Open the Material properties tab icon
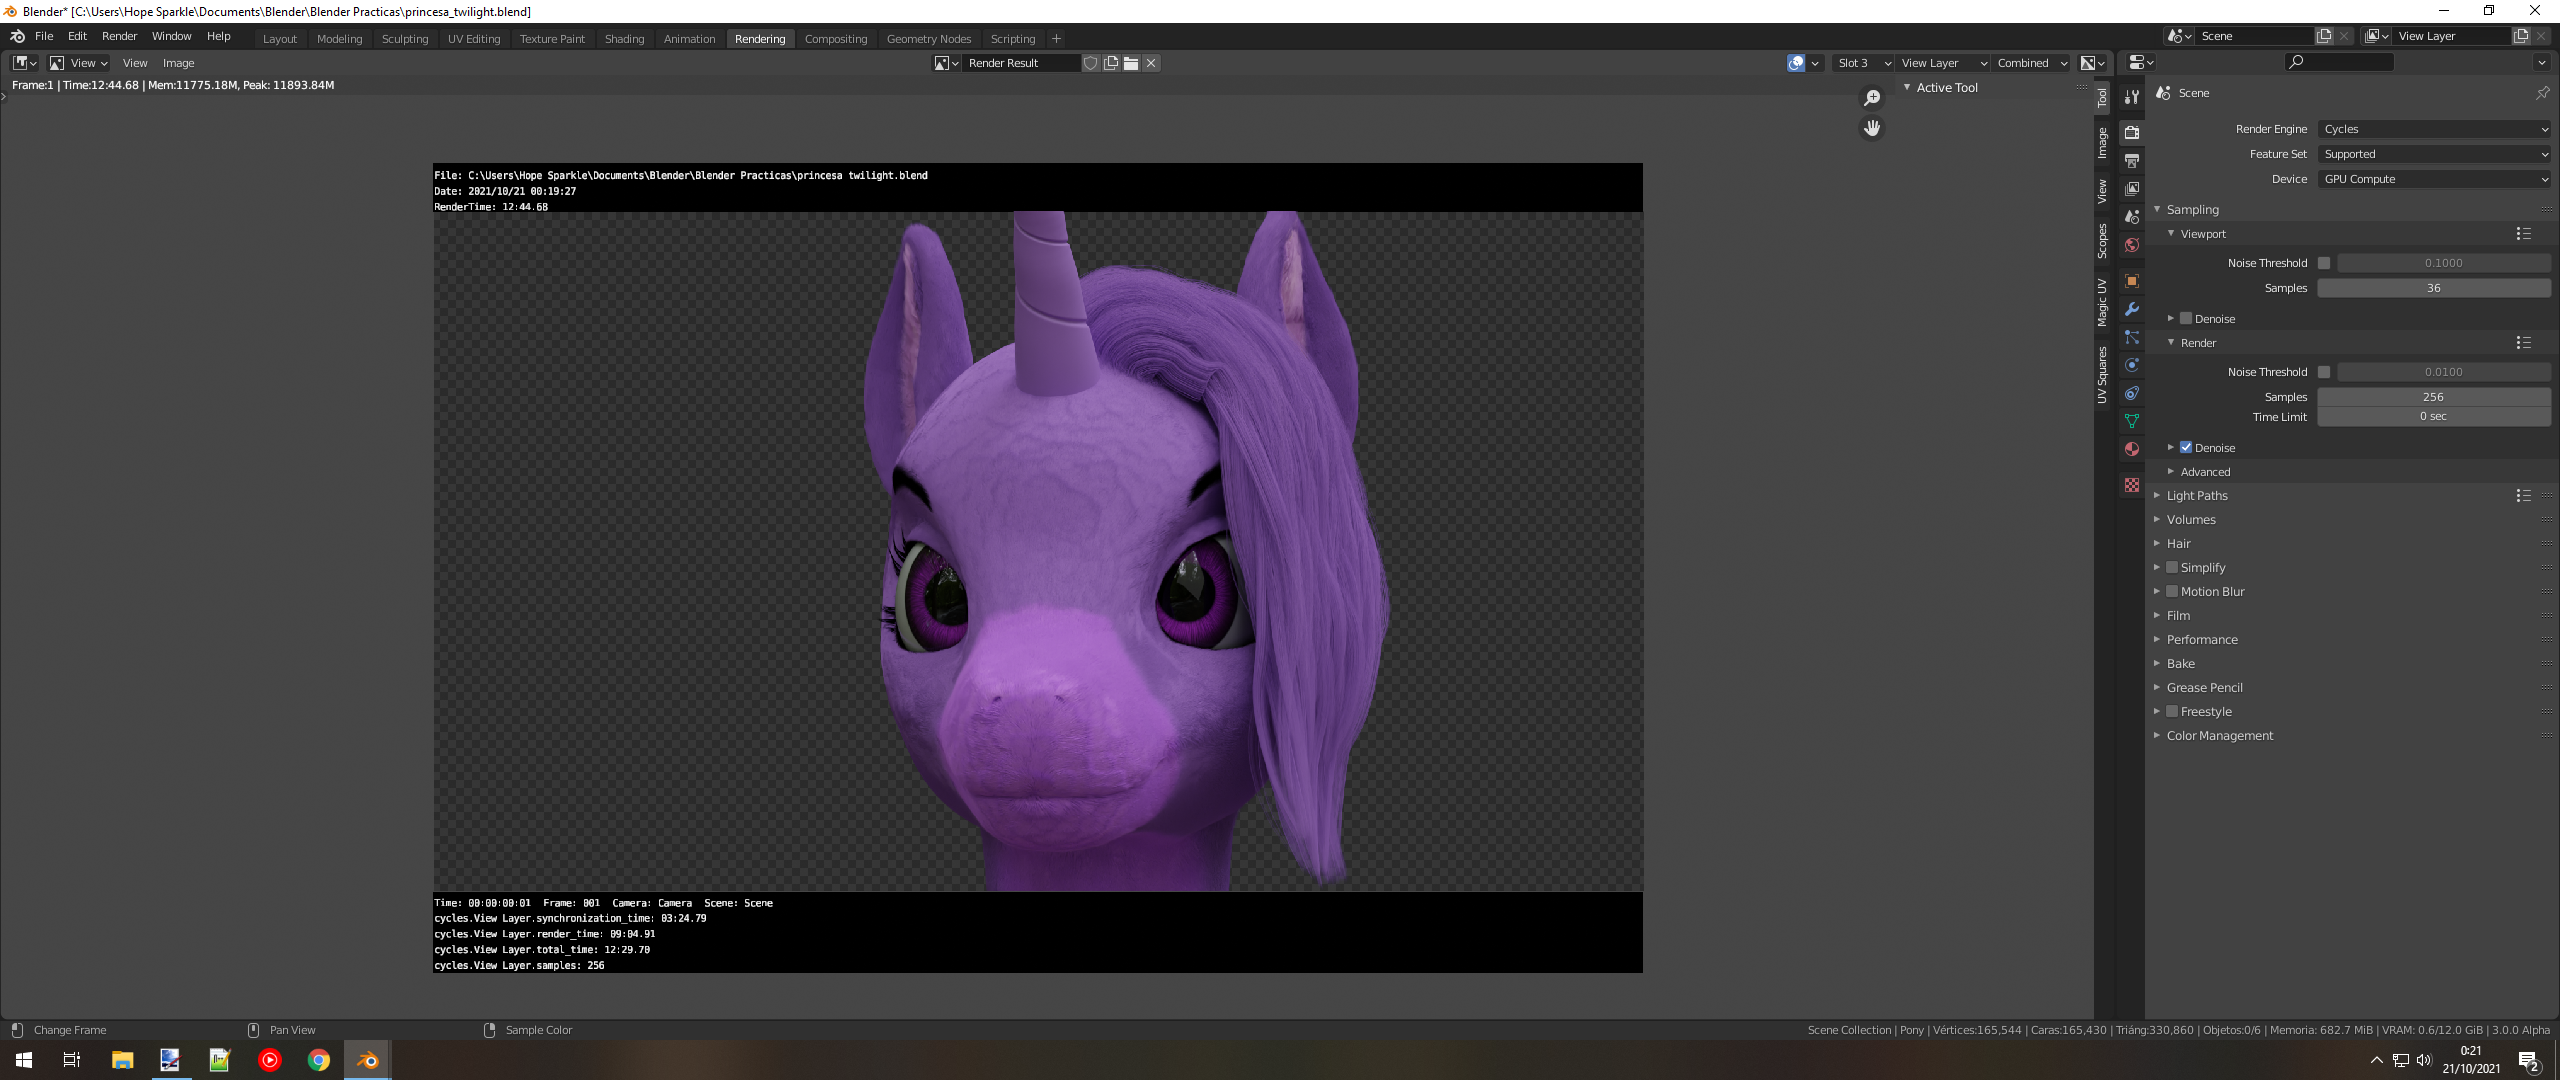 (2132, 449)
